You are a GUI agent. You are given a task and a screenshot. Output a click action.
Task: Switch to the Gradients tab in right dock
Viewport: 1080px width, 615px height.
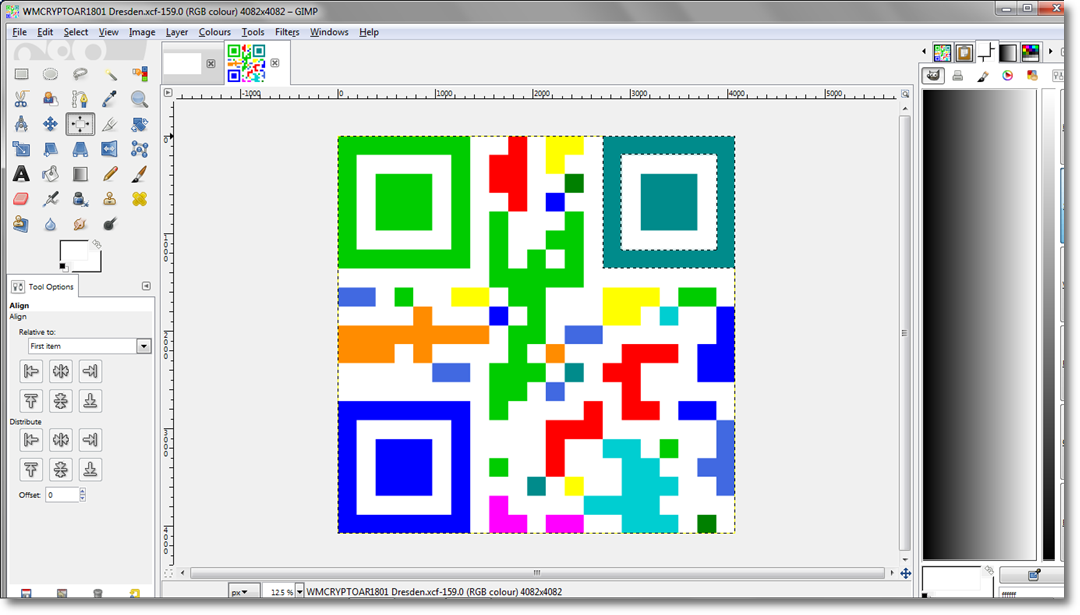1008,52
